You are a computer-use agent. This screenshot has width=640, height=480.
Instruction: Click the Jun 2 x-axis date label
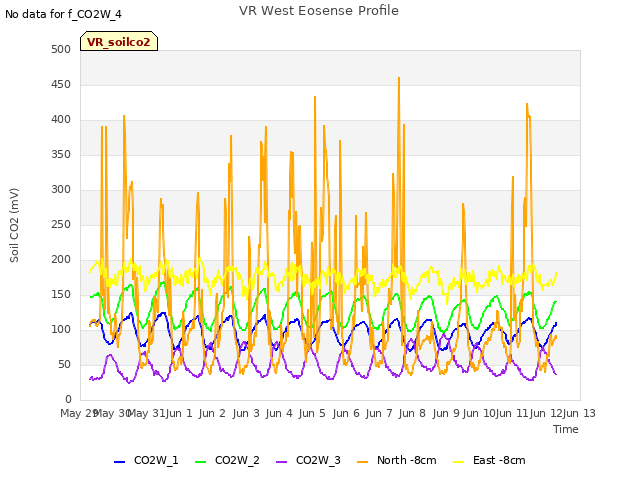[x=212, y=413]
